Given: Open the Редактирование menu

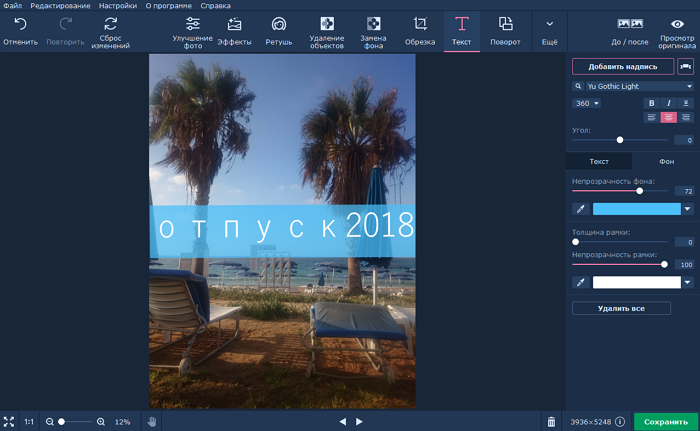Looking at the screenshot, I should point(61,5).
